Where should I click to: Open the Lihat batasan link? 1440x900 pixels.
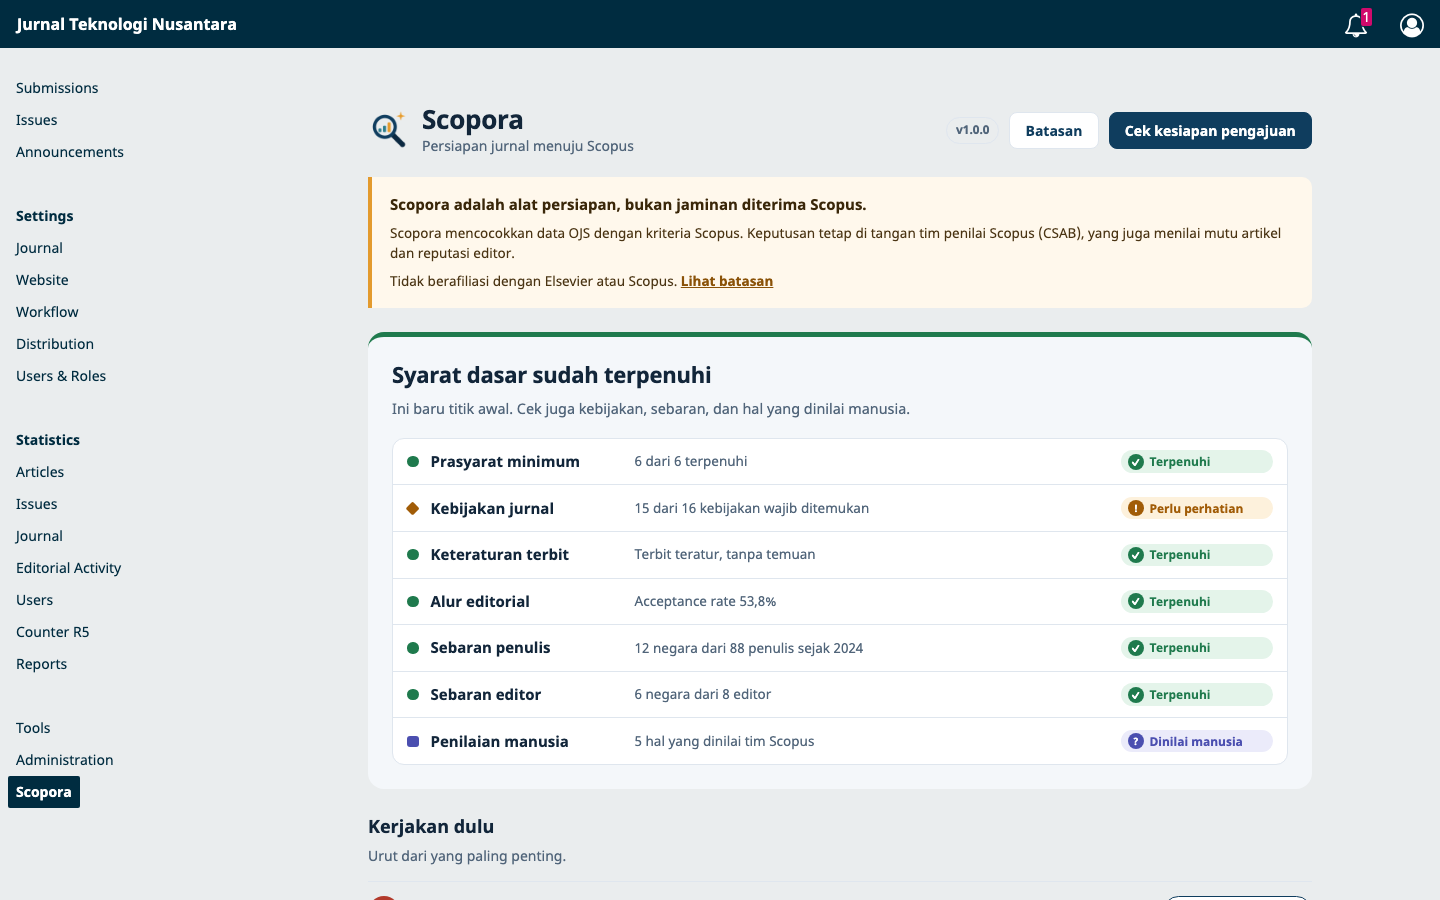[727, 281]
